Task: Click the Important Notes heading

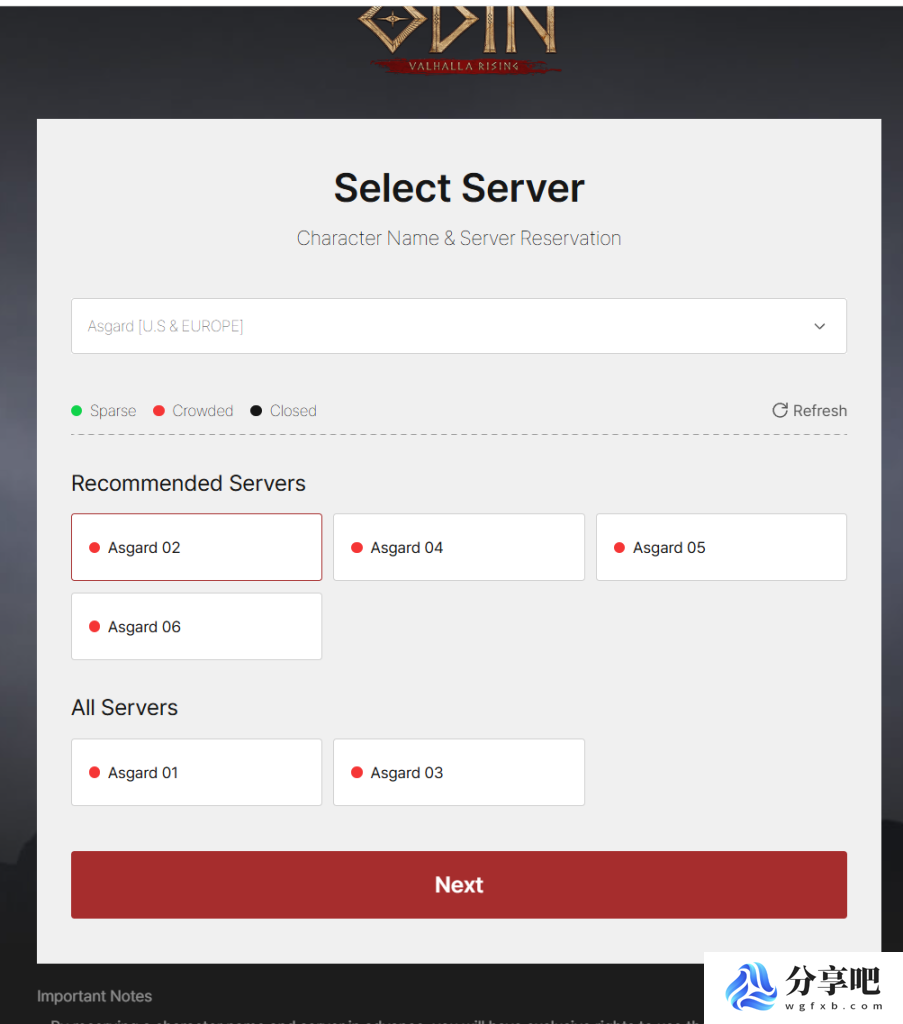Action: point(94,996)
